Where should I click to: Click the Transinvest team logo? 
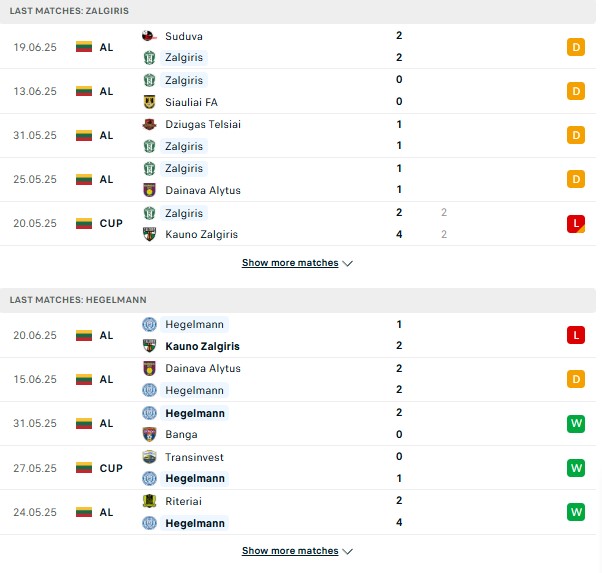[x=149, y=457]
